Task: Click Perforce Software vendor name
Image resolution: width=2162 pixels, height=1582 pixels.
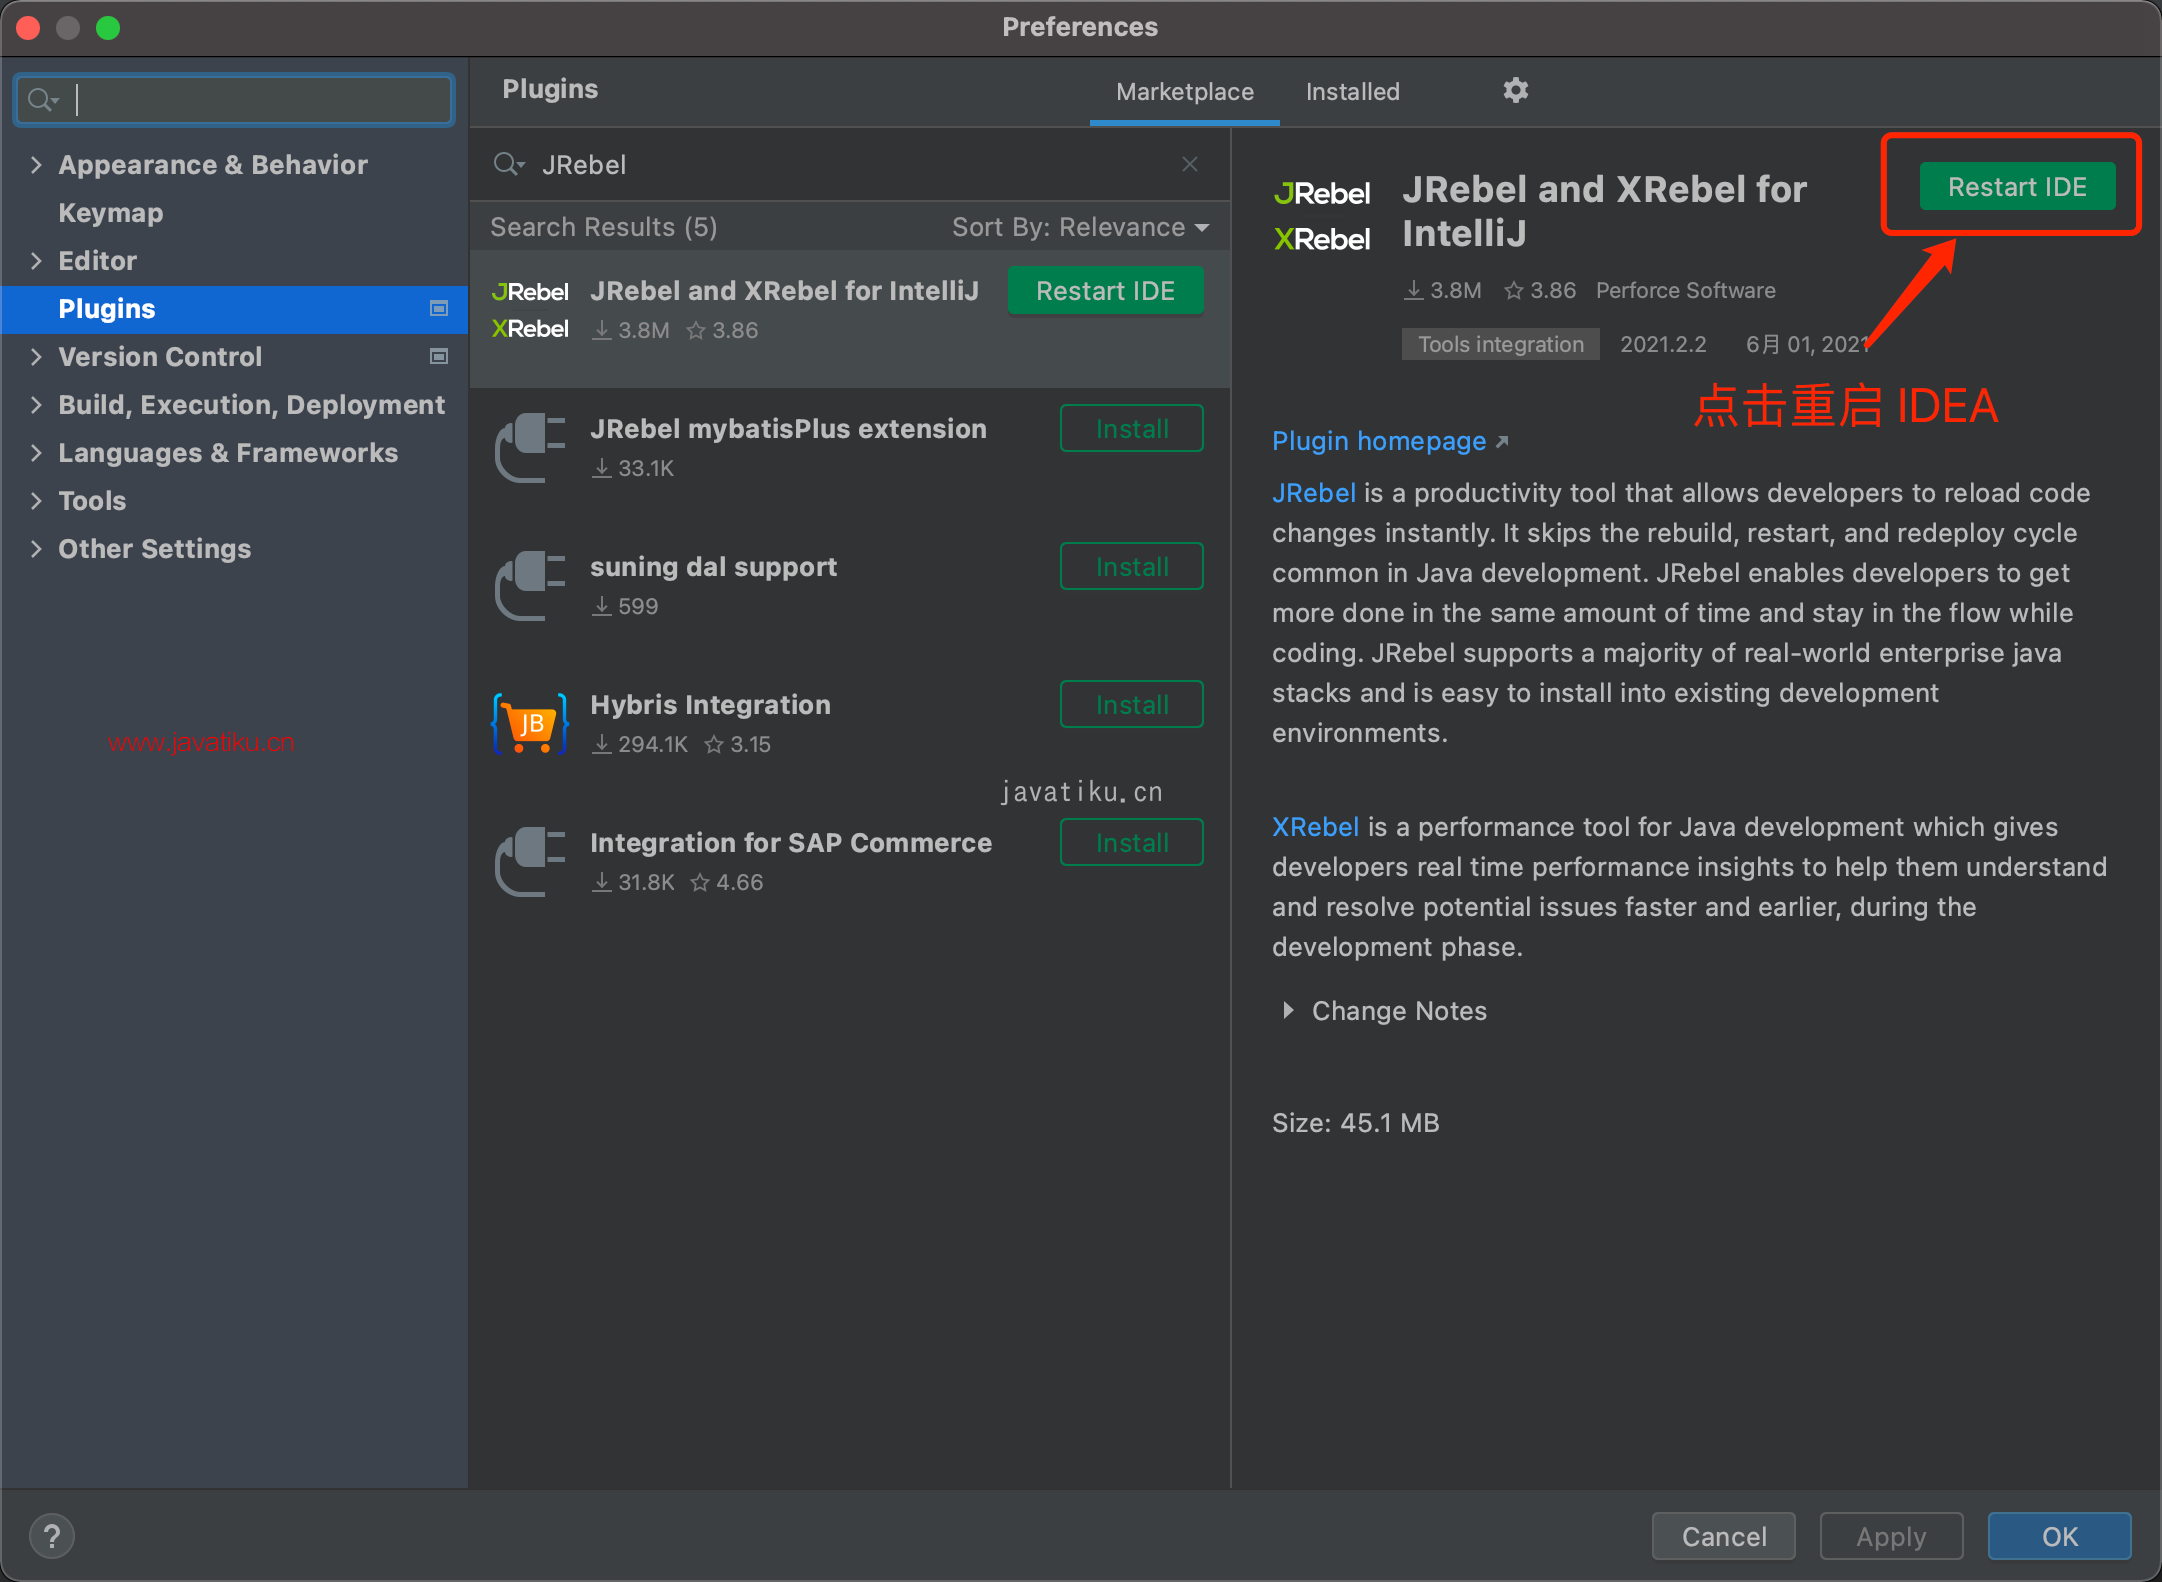Action: (x=1685, y=291)
